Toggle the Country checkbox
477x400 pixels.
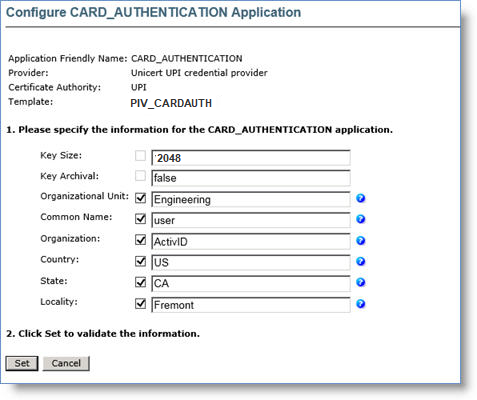coord(140,261)
